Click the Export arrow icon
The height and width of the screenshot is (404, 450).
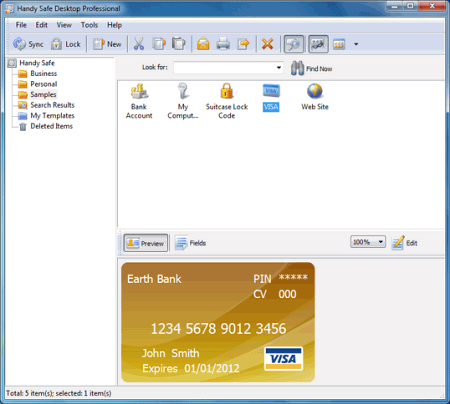click(243, 44)
